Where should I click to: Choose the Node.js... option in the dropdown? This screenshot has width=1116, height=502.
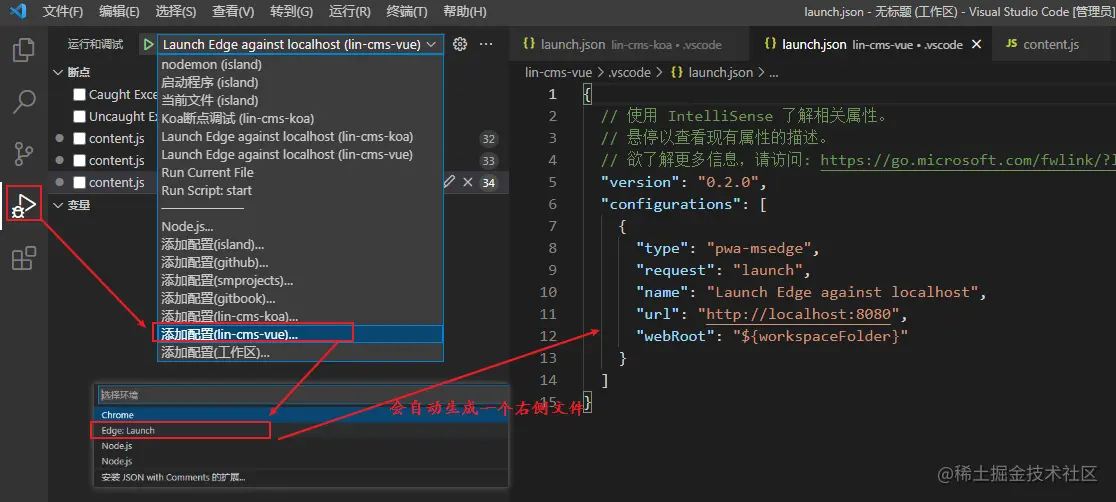pyautogui.click(x=300, y=226)
